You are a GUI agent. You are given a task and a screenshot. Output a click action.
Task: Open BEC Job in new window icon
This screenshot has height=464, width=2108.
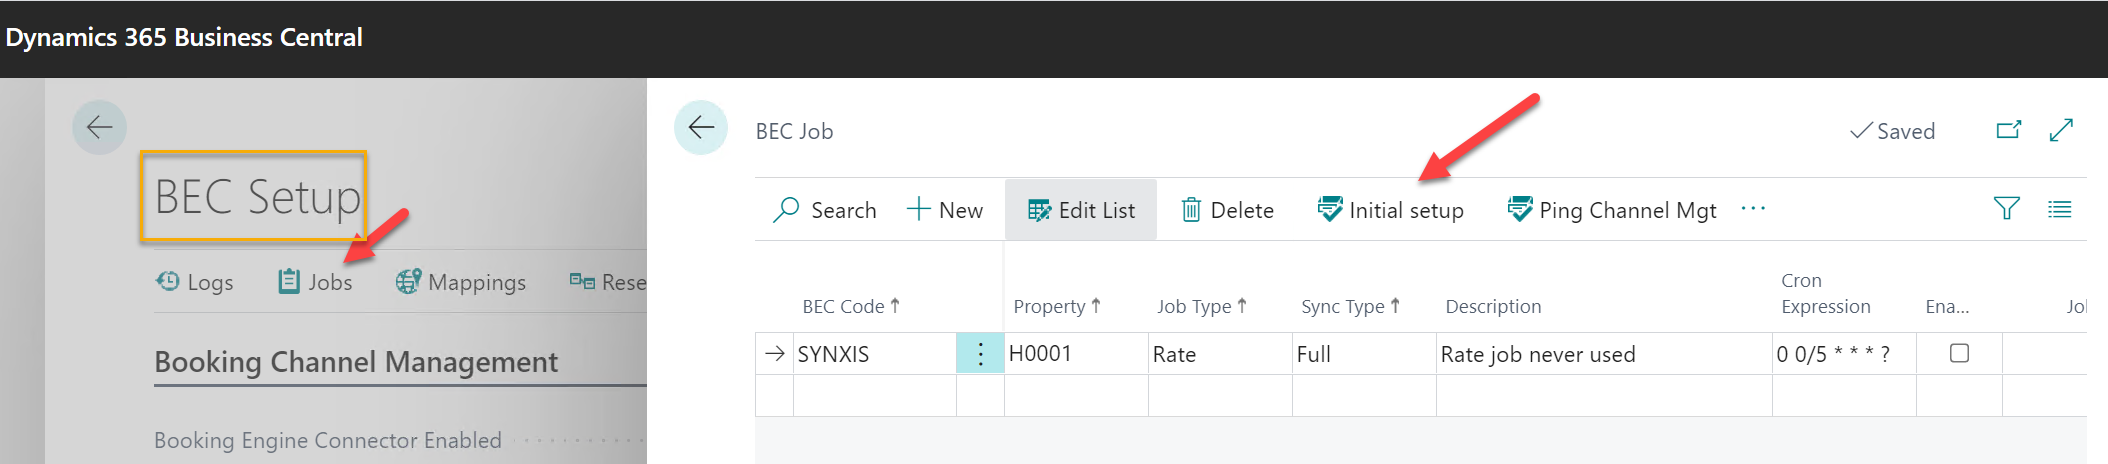click(x=2008, y=130)
